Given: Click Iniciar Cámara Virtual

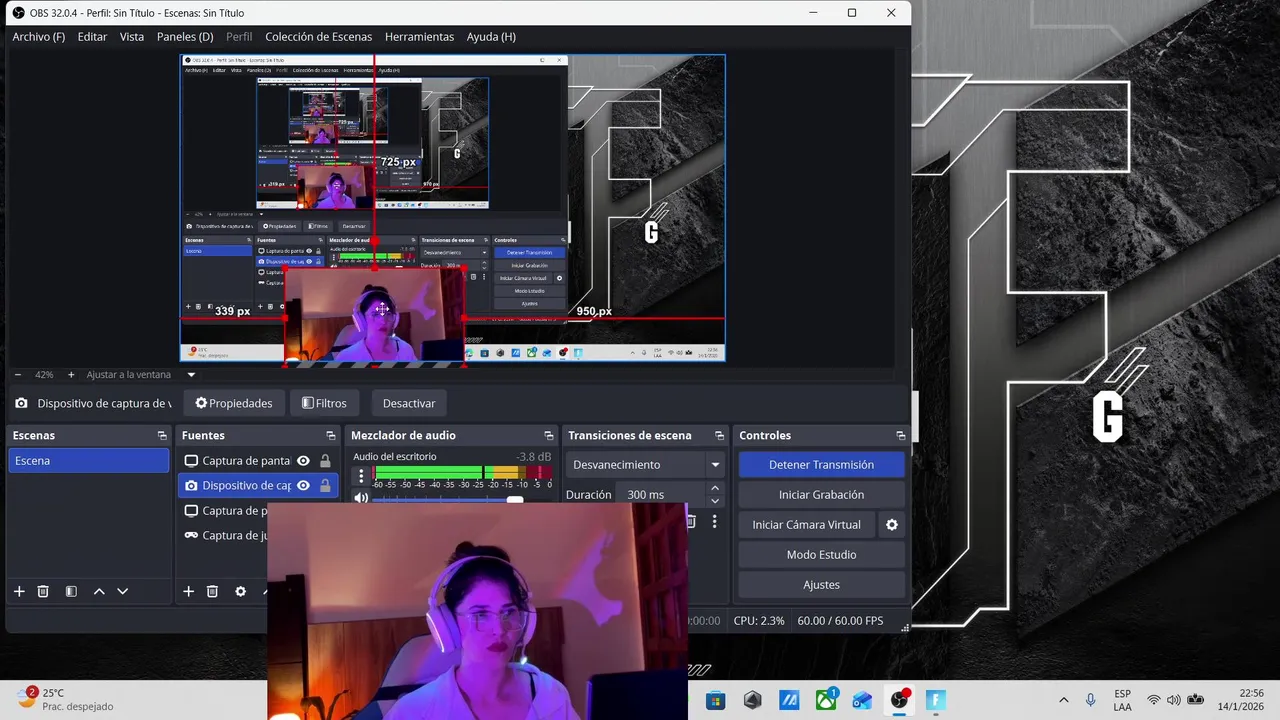Looking at the screenshot, I should (806, 524).
